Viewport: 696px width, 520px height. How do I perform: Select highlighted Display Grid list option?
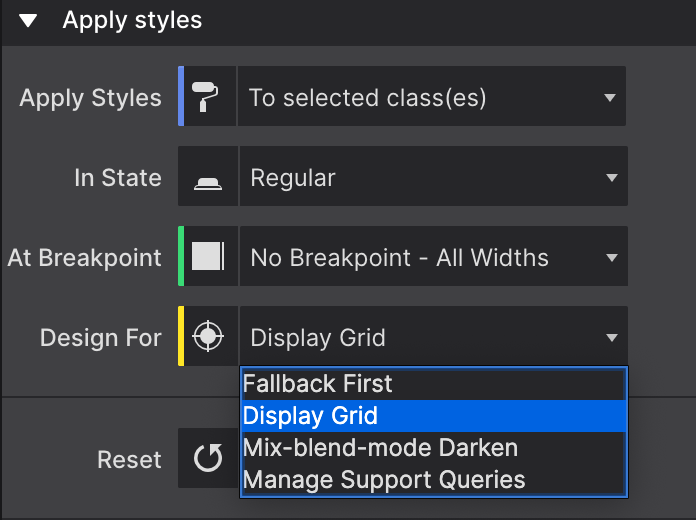click(433, 416)
